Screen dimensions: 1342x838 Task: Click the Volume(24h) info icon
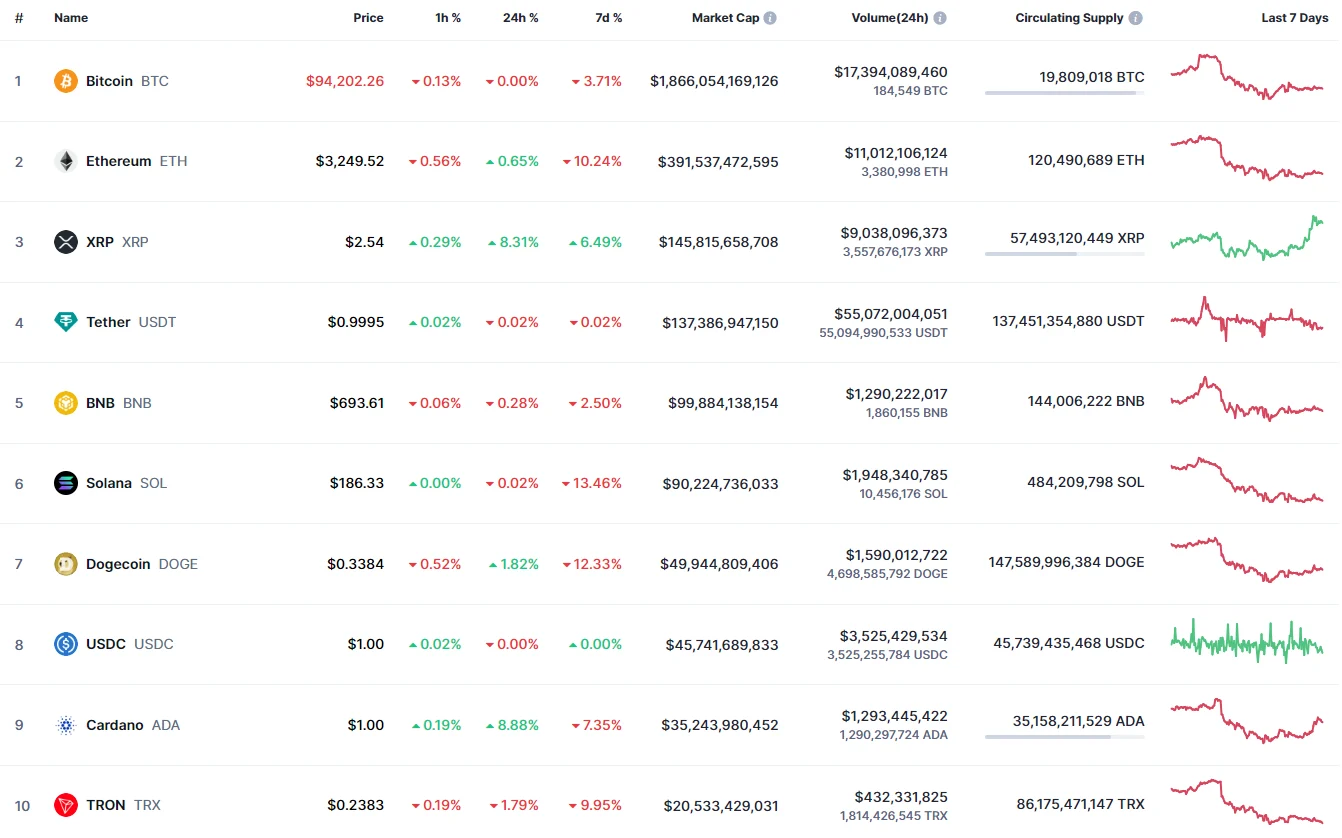point(940,18)
